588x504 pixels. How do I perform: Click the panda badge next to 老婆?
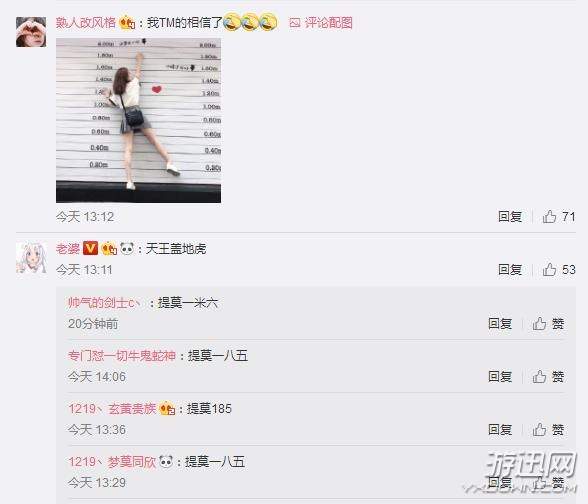pos(127,249)
